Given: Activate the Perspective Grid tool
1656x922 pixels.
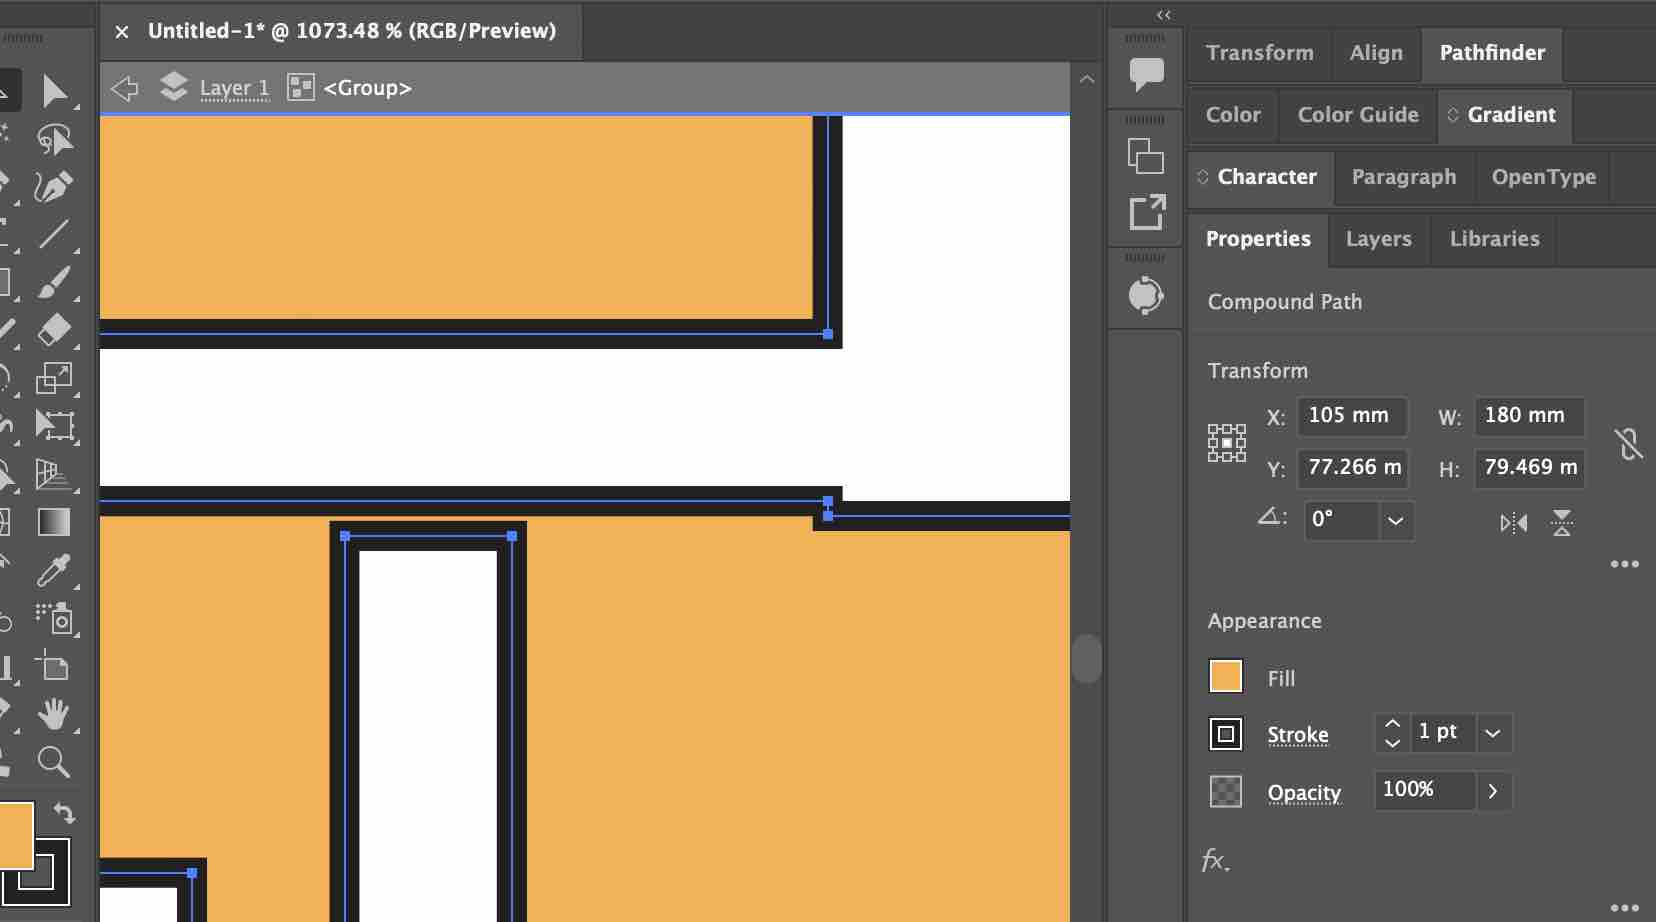Looking at the screenshot, I should coord(54,474).
